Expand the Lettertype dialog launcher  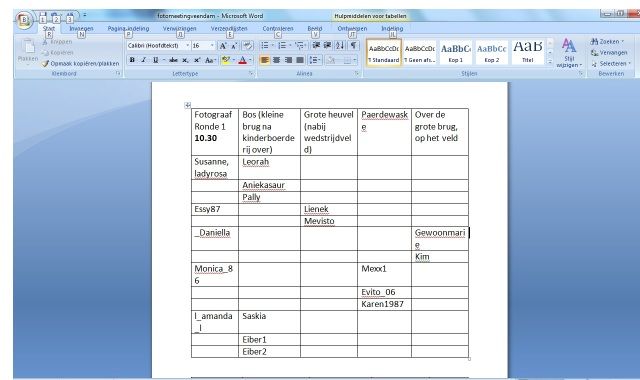pos(251,73)
